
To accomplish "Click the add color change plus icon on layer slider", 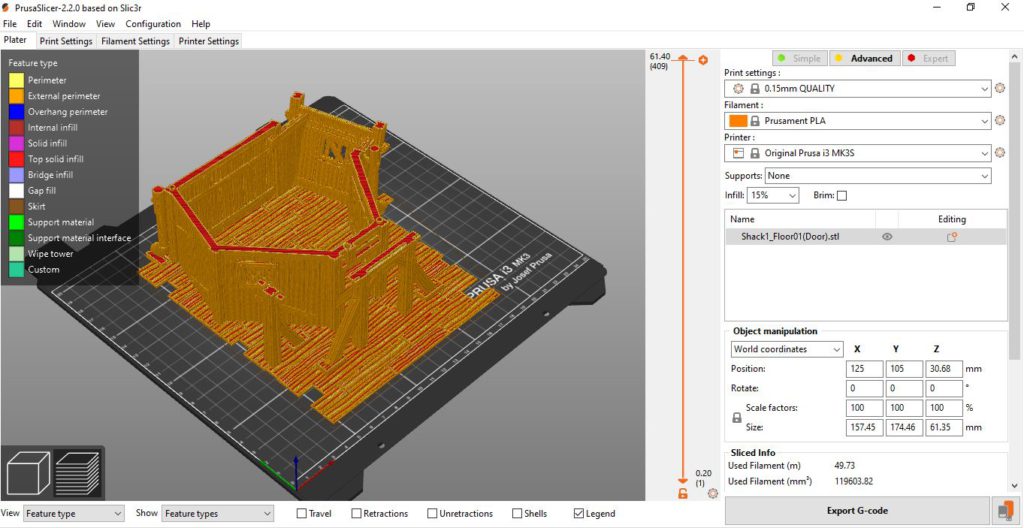I will click(703, 60).
